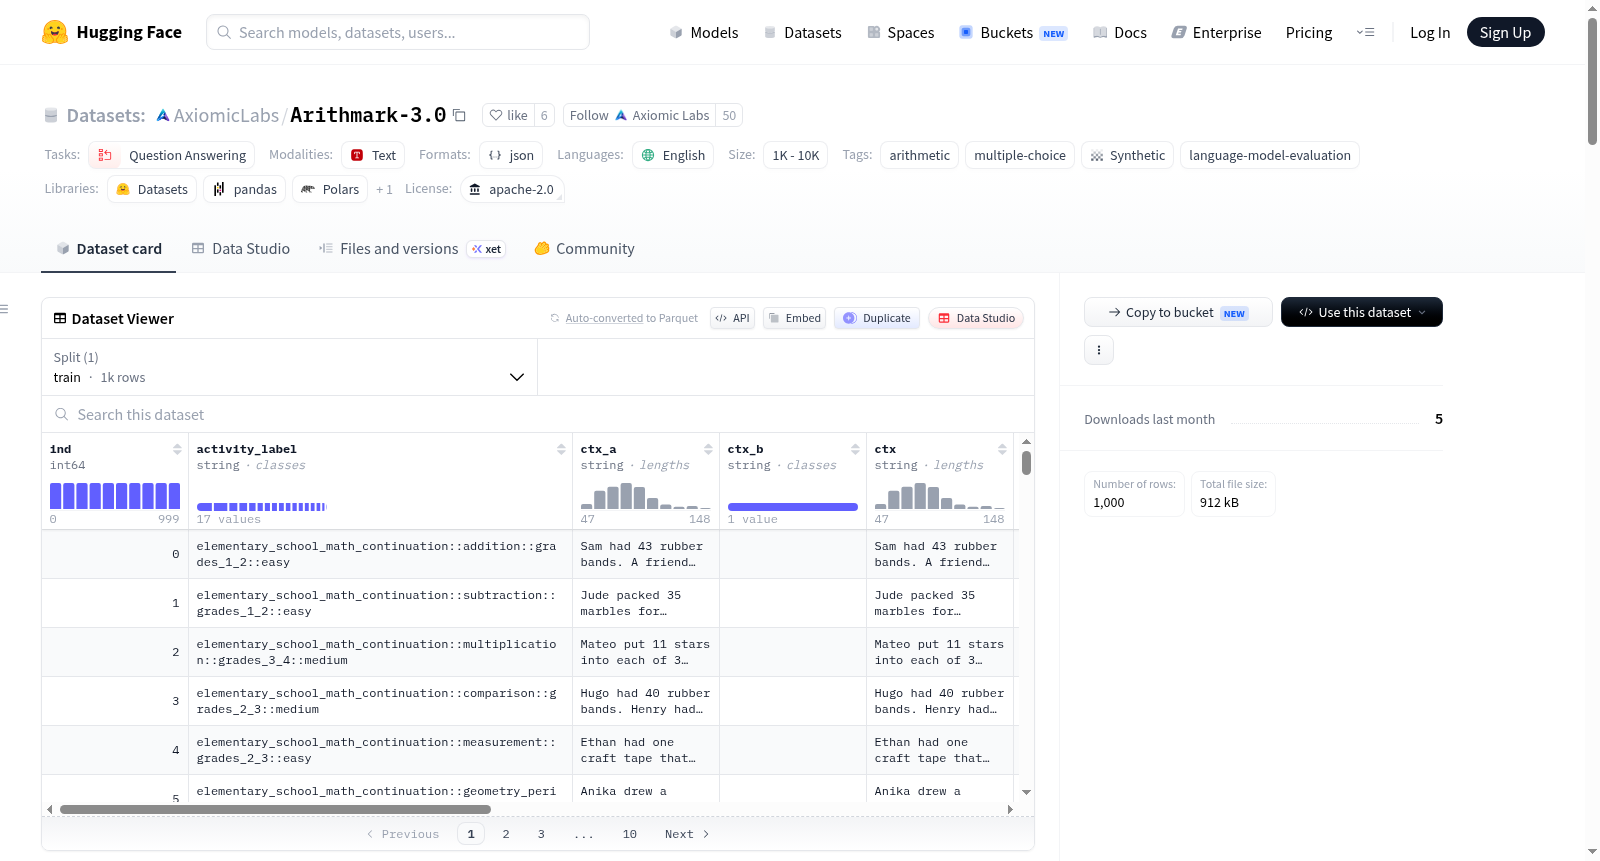The height and width of the screenshot is (861, 1600).
Task: Sort by the ind column sort icon
Action: [x=177, y=449]
